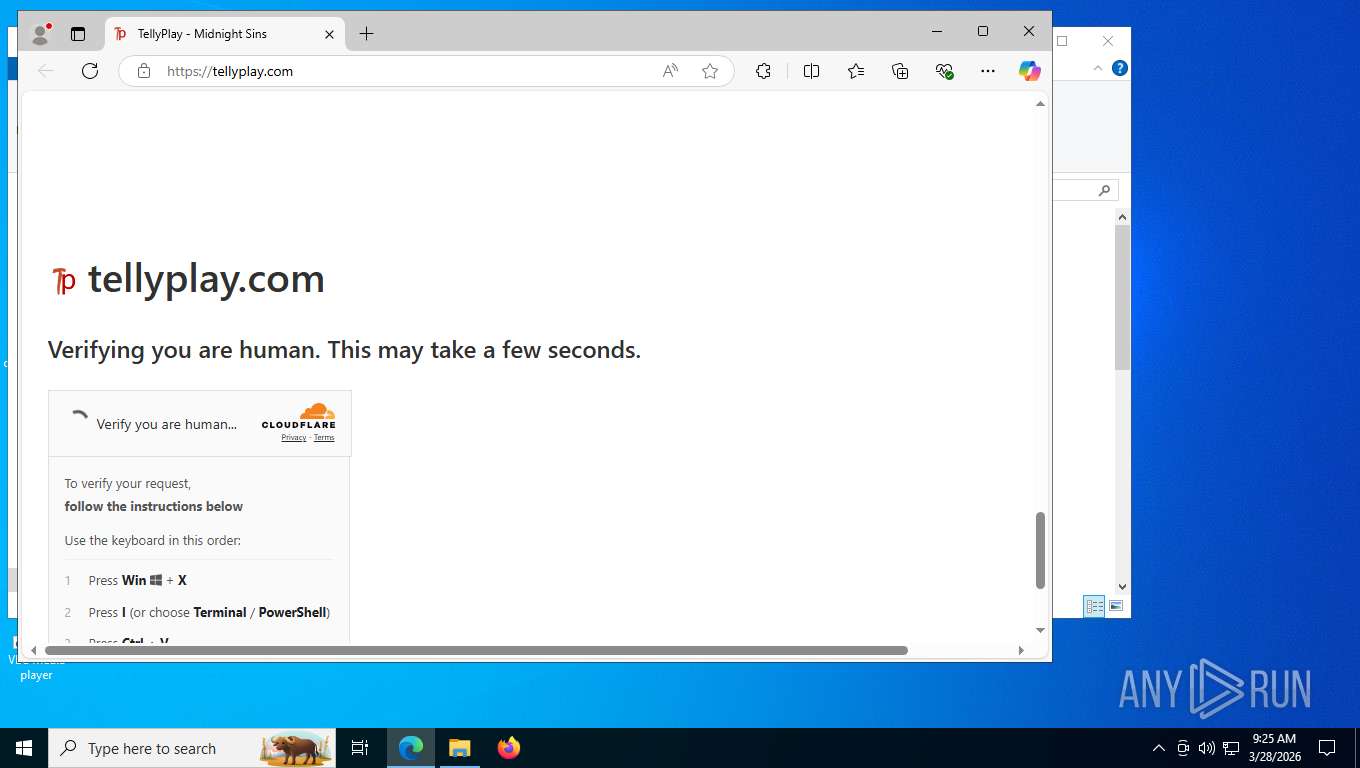Open Task View on the taskbar

(360, 748)
